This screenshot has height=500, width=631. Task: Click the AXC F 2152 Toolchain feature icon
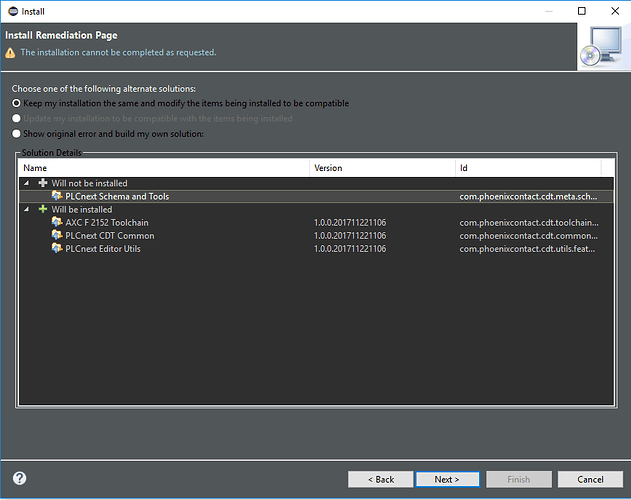[x=57, y=222]
